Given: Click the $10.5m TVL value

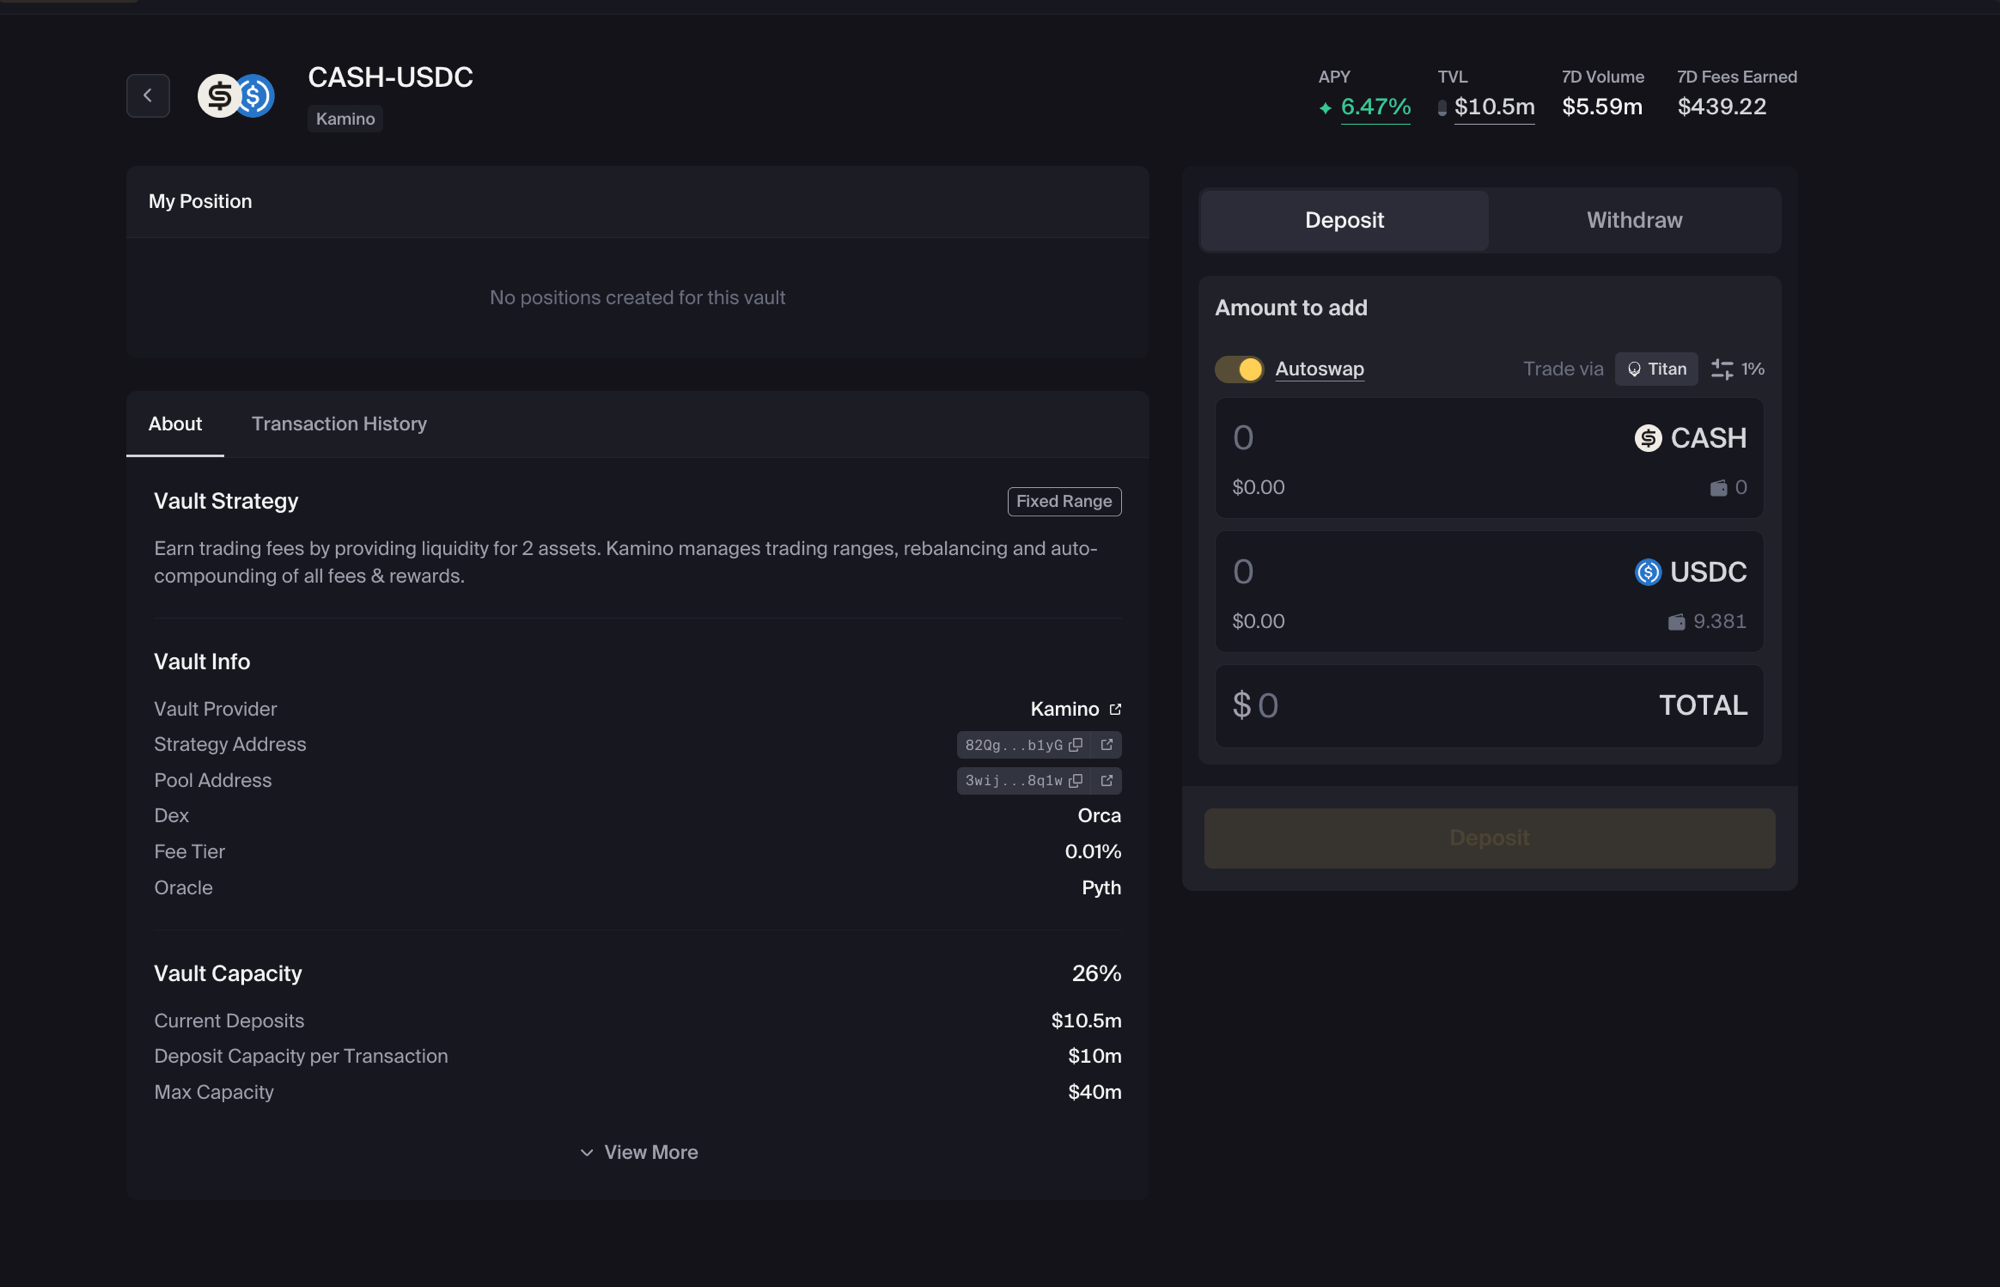Looking at the screenshot, I should click(1494, 107).
